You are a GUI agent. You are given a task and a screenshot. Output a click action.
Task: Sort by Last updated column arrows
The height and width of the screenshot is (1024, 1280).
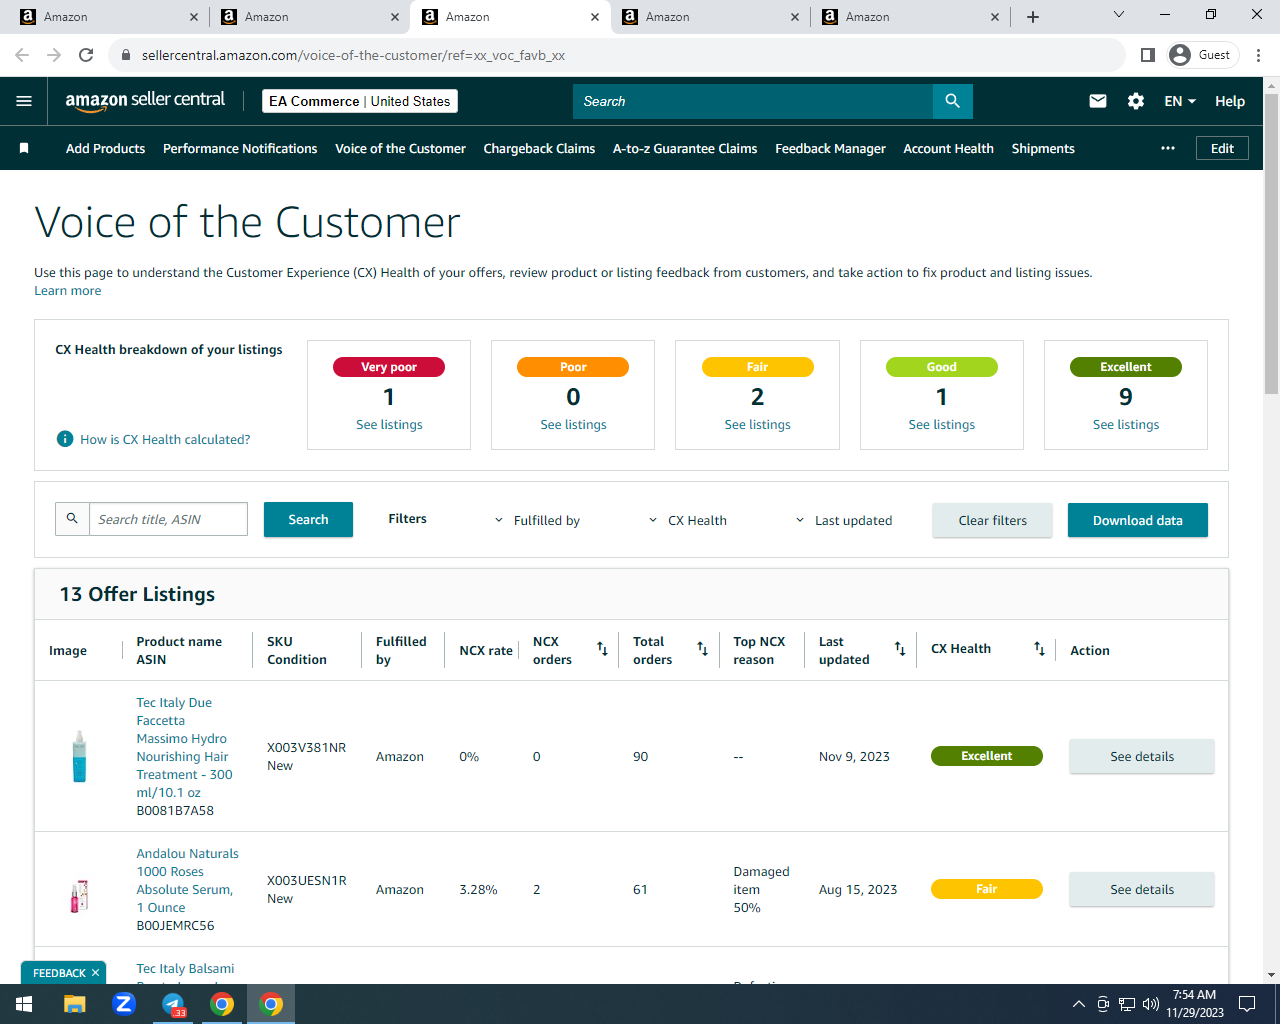[x=900, y=649]
